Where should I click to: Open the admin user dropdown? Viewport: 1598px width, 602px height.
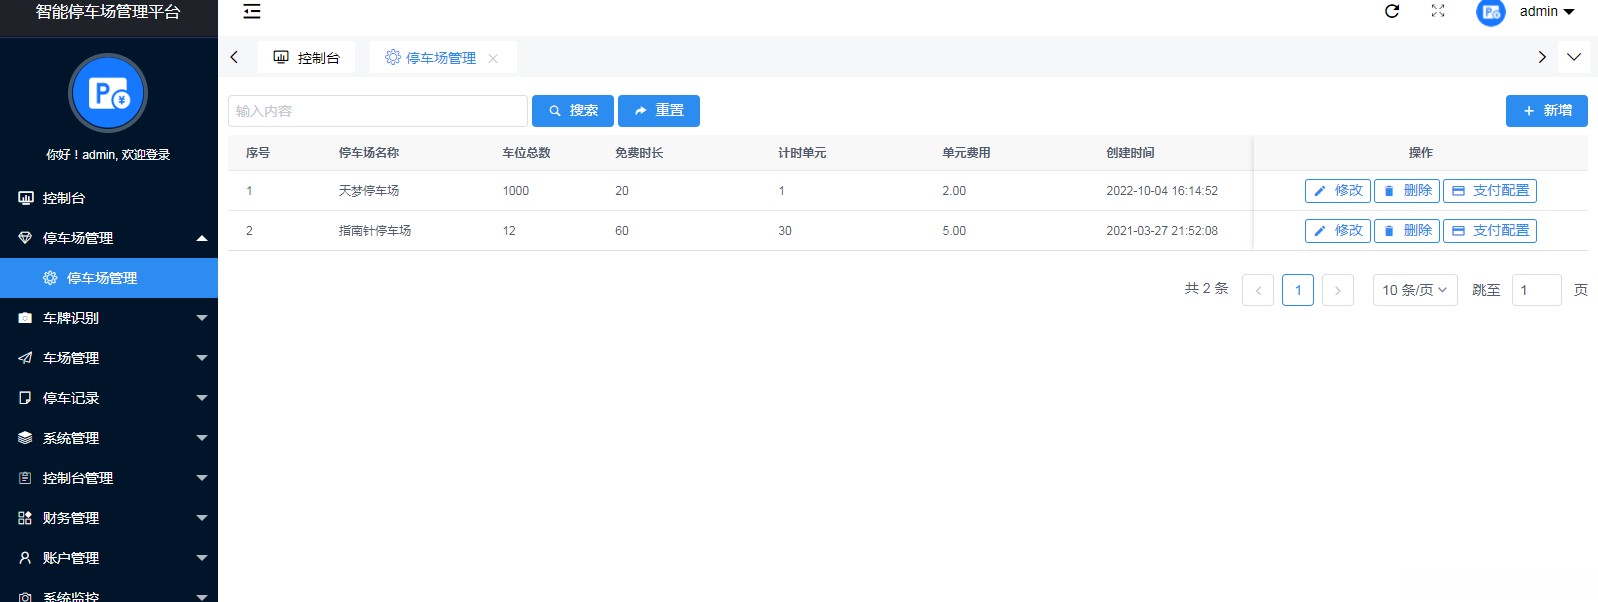[x=1547, y=12]
